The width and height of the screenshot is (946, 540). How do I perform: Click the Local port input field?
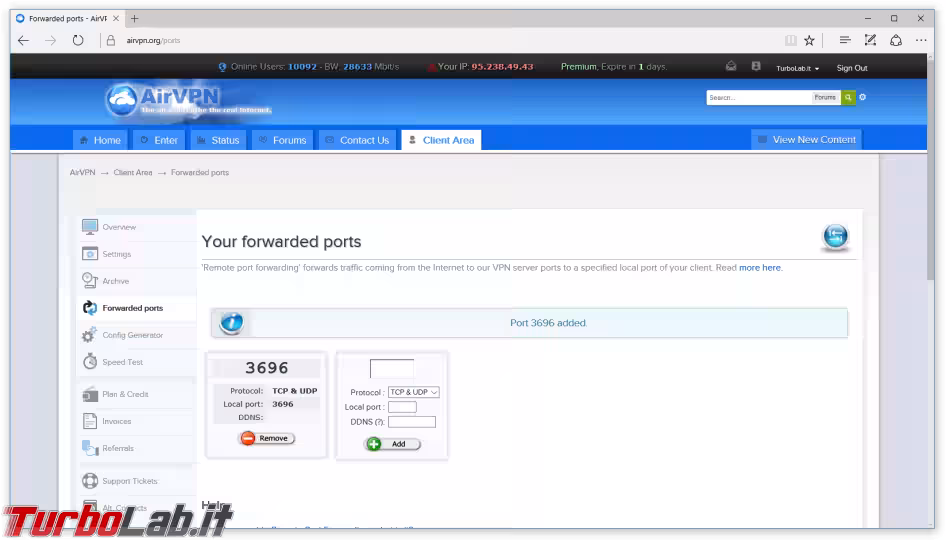point(402,407)
